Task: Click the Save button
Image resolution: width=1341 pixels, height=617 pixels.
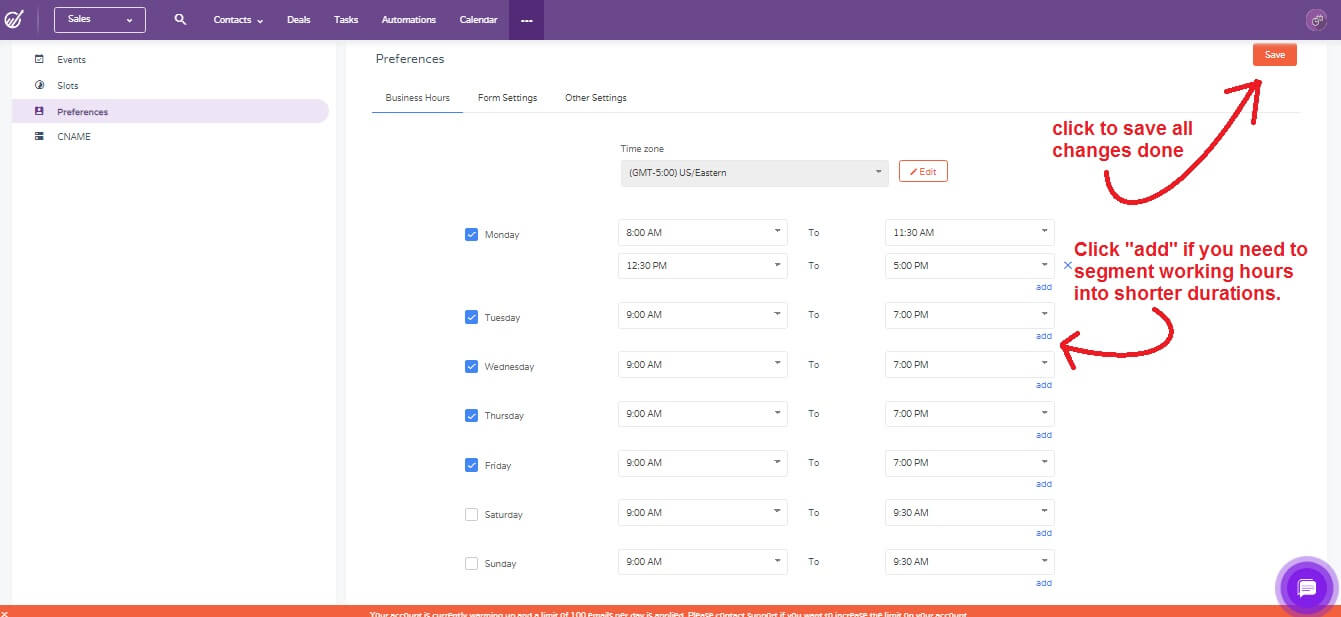Action: coord(1274,55)
